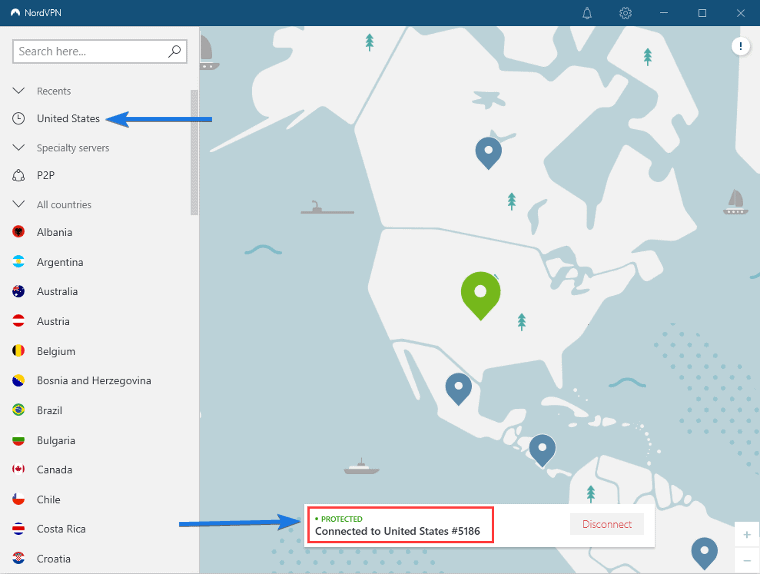Screen dimensions: 760x574
Task: Open the notifications bell icon
Action: point(587,13)
